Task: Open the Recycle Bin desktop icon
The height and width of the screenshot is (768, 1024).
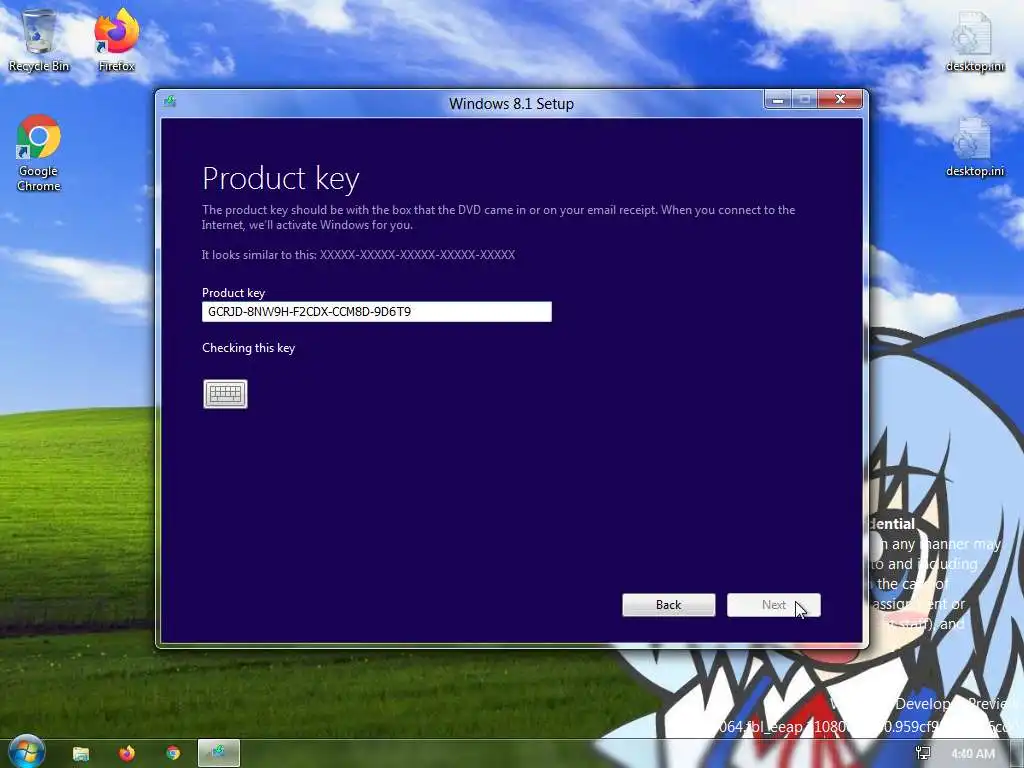Action: (39, 41)
